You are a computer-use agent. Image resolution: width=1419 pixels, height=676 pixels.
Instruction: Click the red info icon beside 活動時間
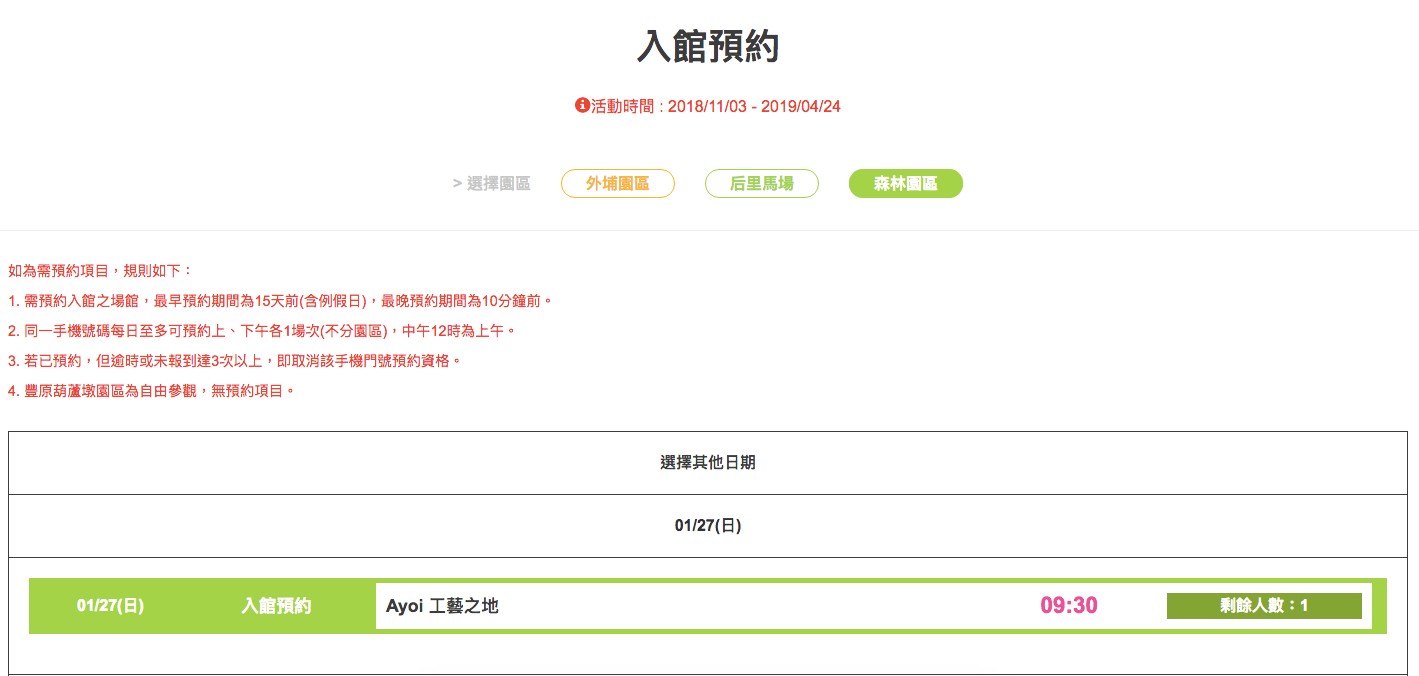point(581,105)
